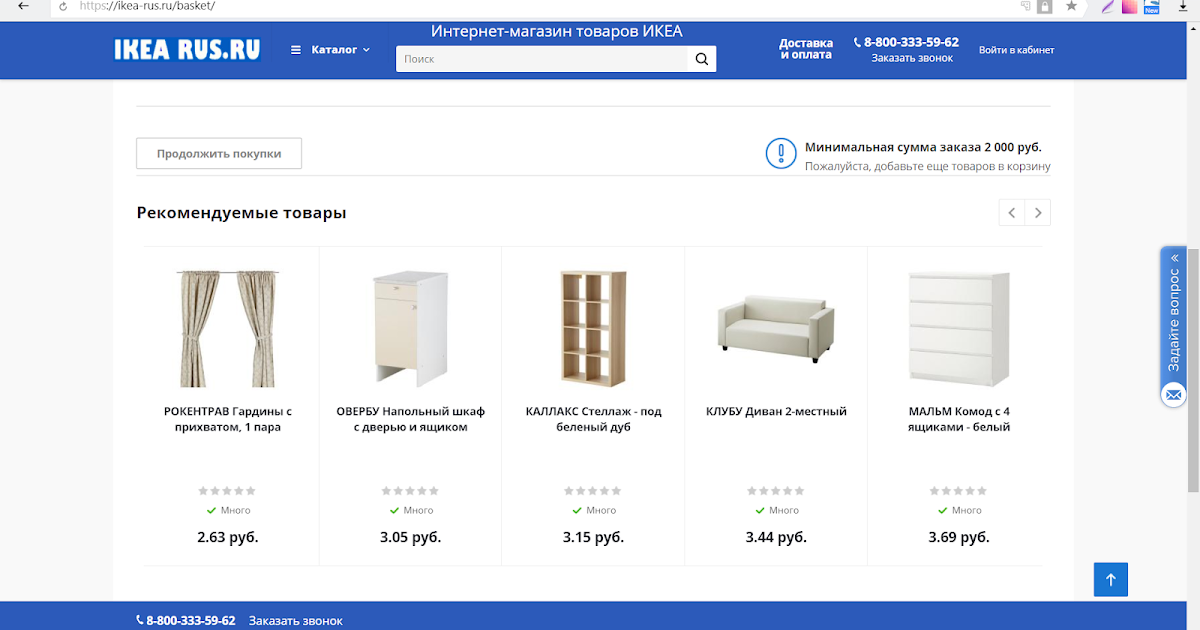
Task: Rate РОКЕНТРАВ using star rating
Action: [227, 491]
